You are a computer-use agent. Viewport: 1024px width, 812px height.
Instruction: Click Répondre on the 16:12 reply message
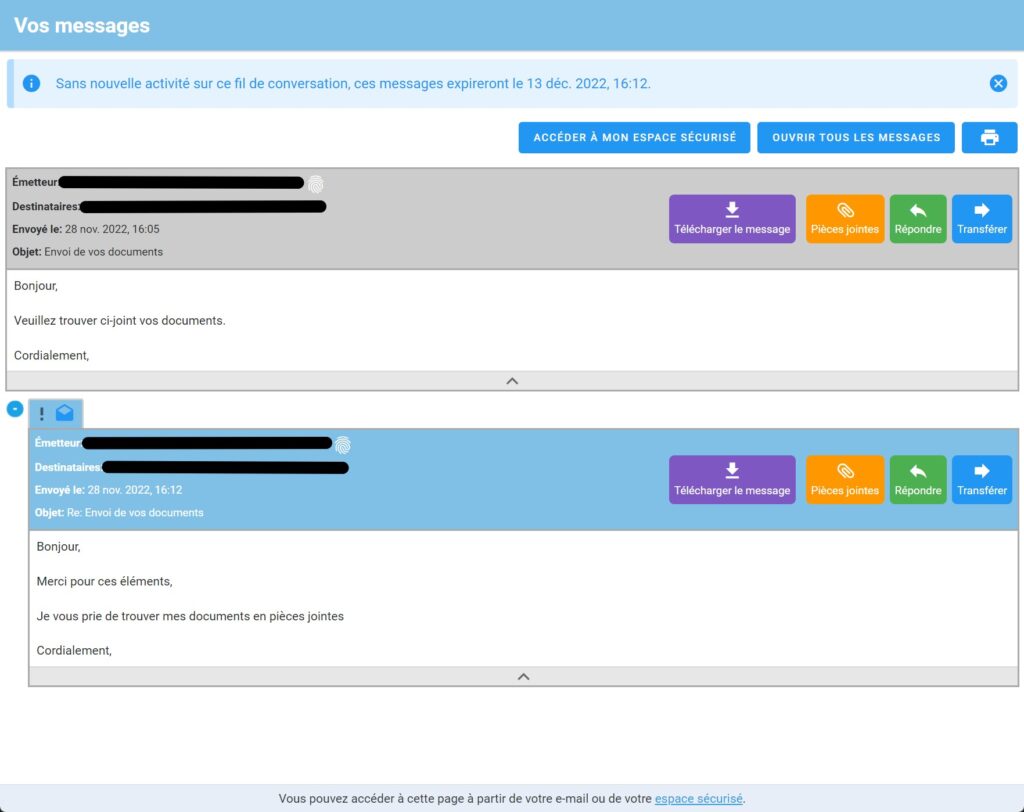pos(918,480)
